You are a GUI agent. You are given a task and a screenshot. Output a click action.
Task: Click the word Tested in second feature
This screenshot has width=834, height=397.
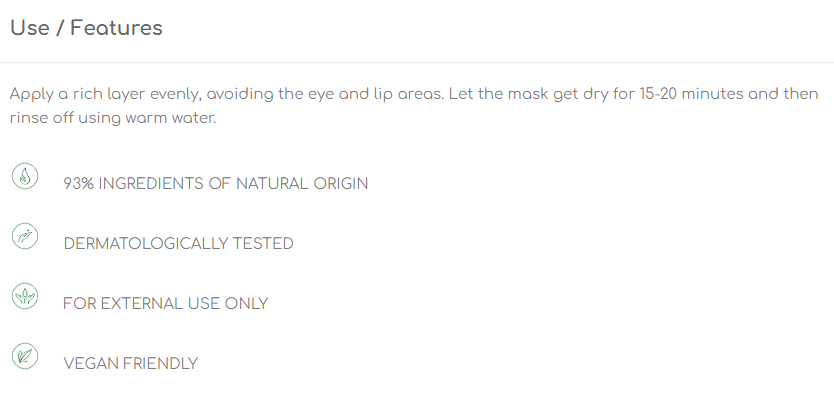263,244
